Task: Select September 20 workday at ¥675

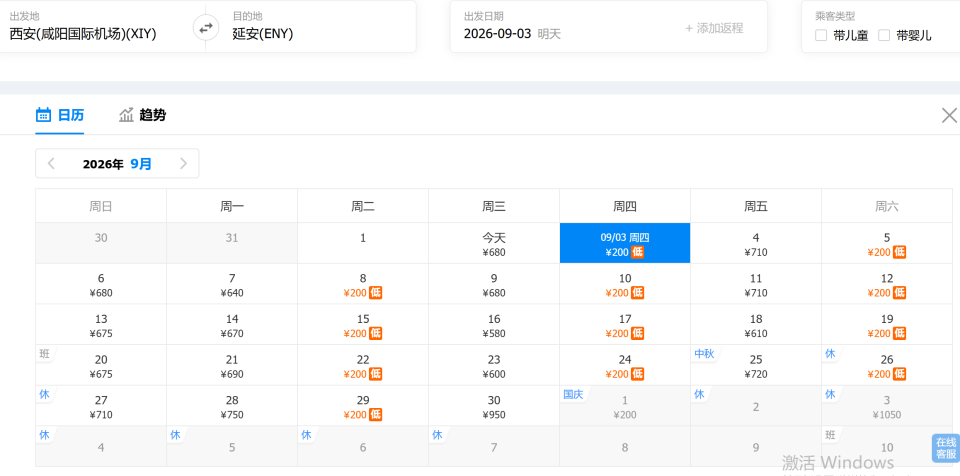Action: click(101, 365)
